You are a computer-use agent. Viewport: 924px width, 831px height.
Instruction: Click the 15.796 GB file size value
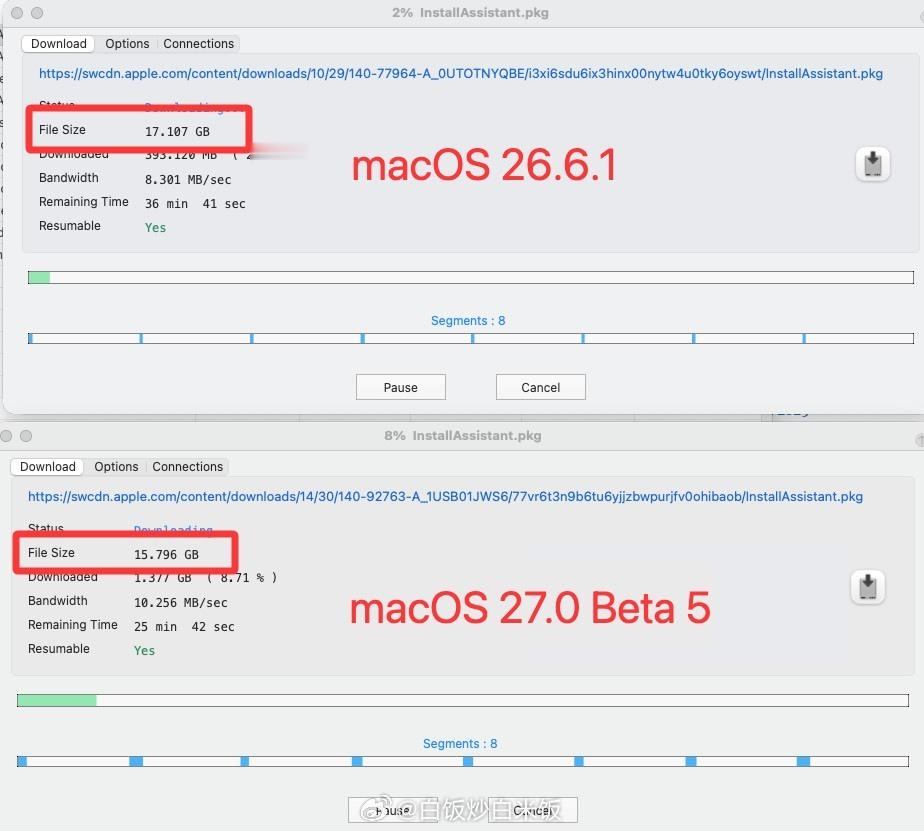166,555
